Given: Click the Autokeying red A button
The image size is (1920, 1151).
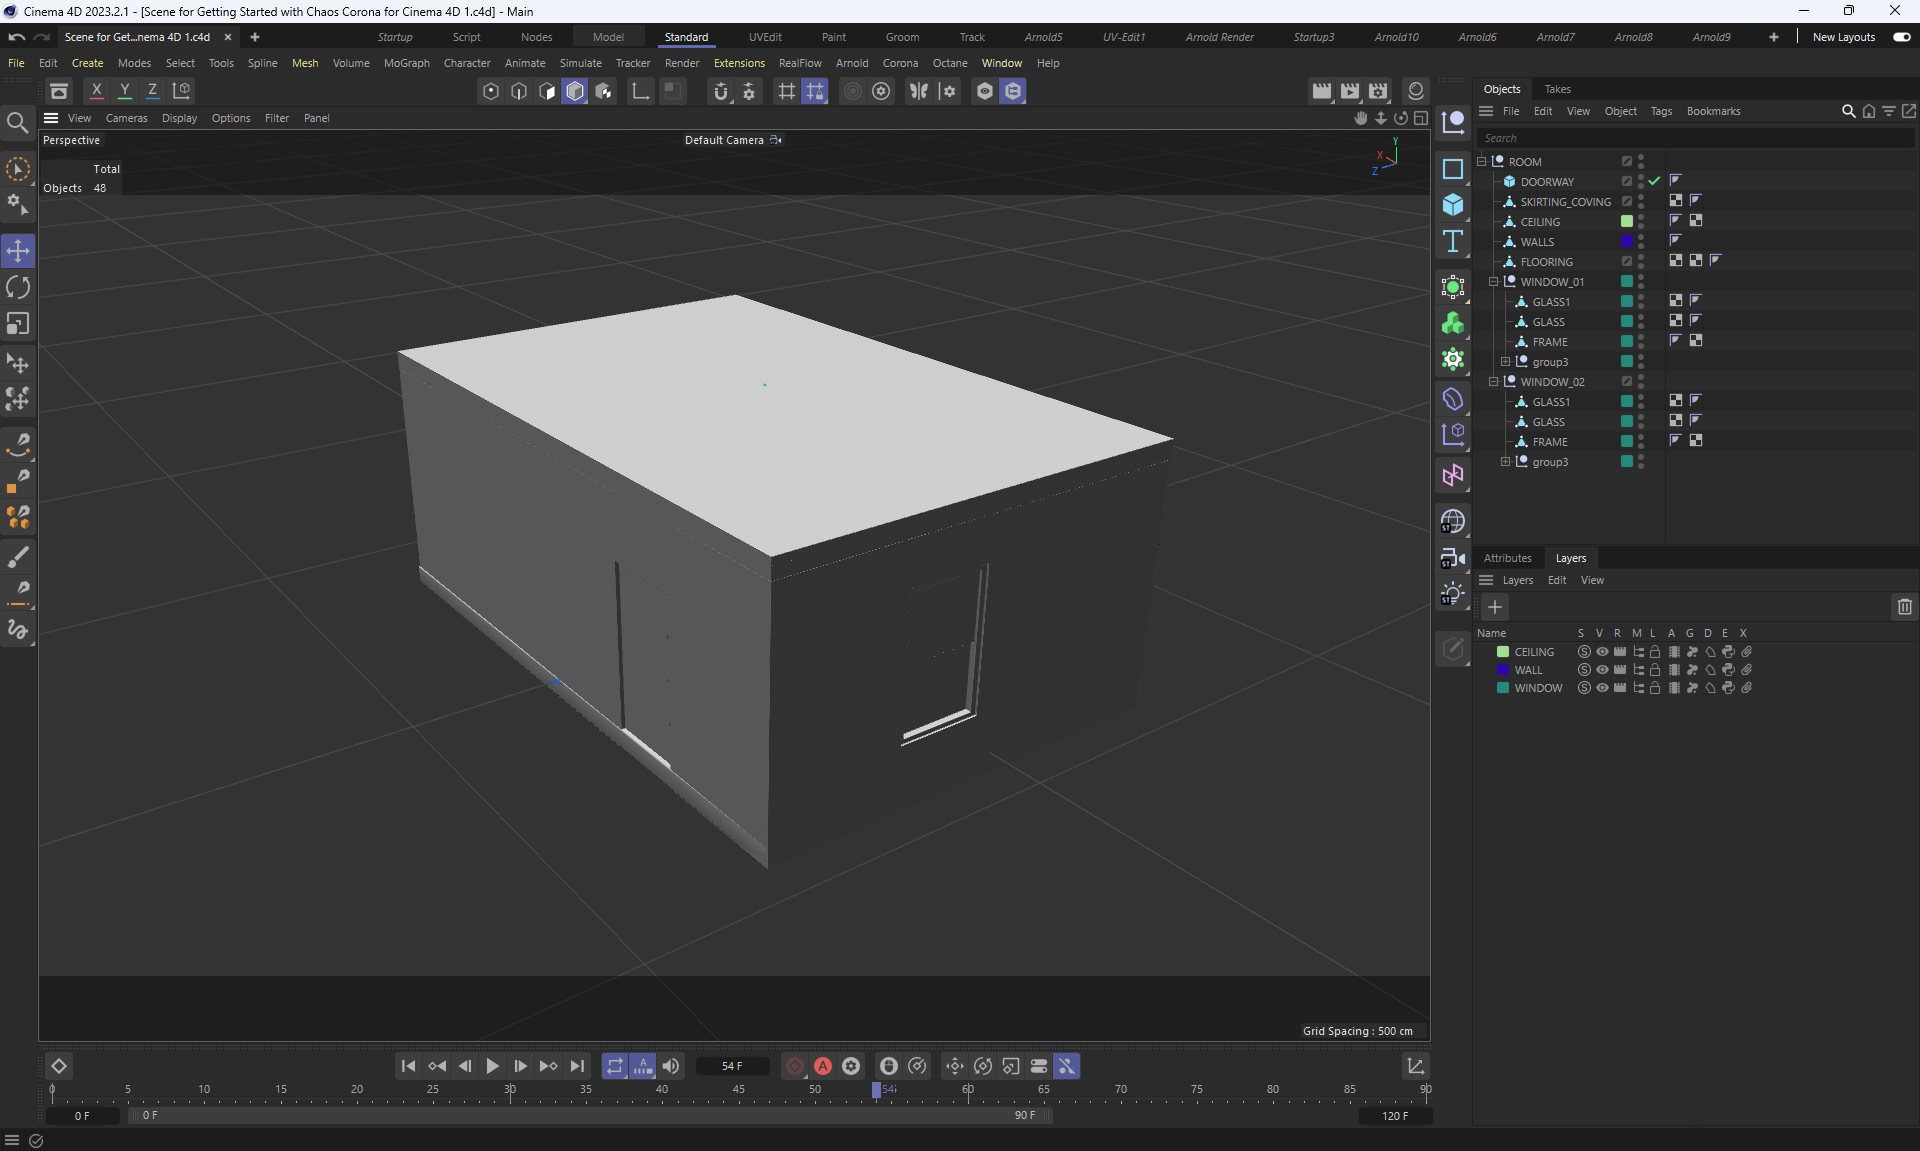Looking at the screenshot, I should coord(823,1066).
